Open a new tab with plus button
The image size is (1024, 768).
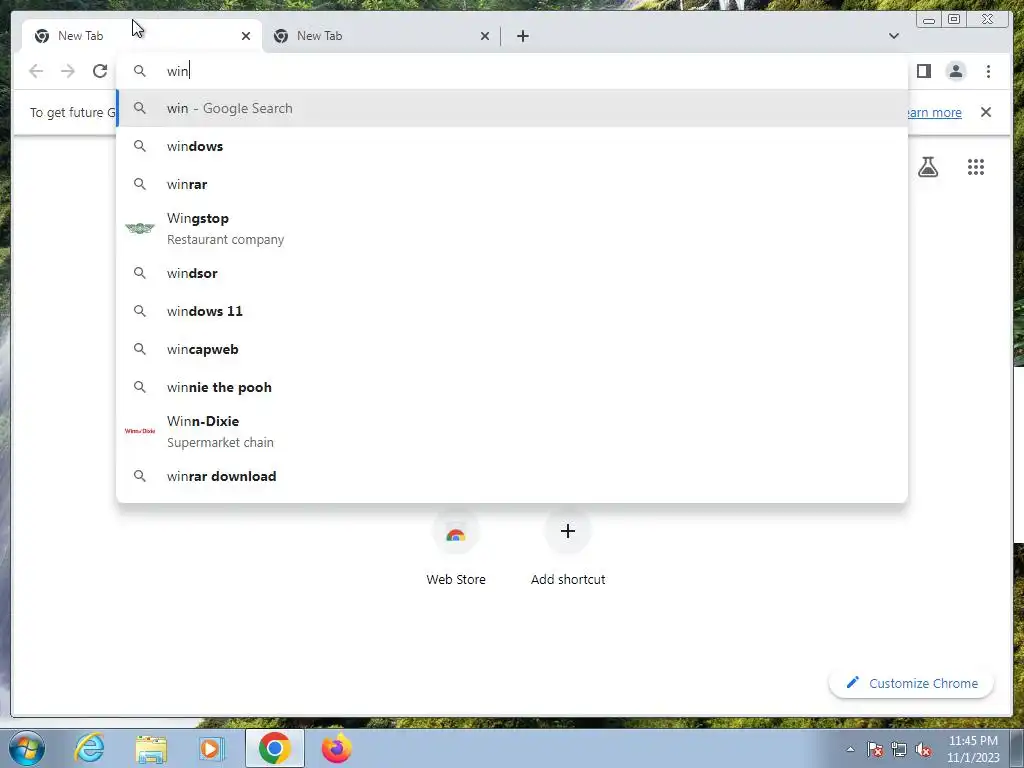[x=522, y=36]
